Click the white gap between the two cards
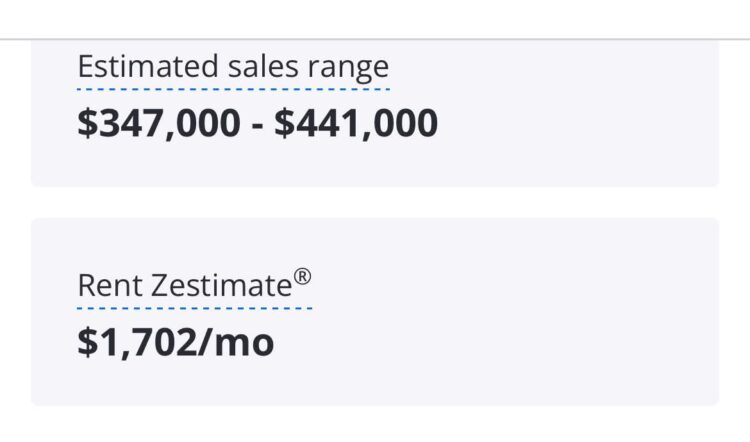 [x=375, y=202]
